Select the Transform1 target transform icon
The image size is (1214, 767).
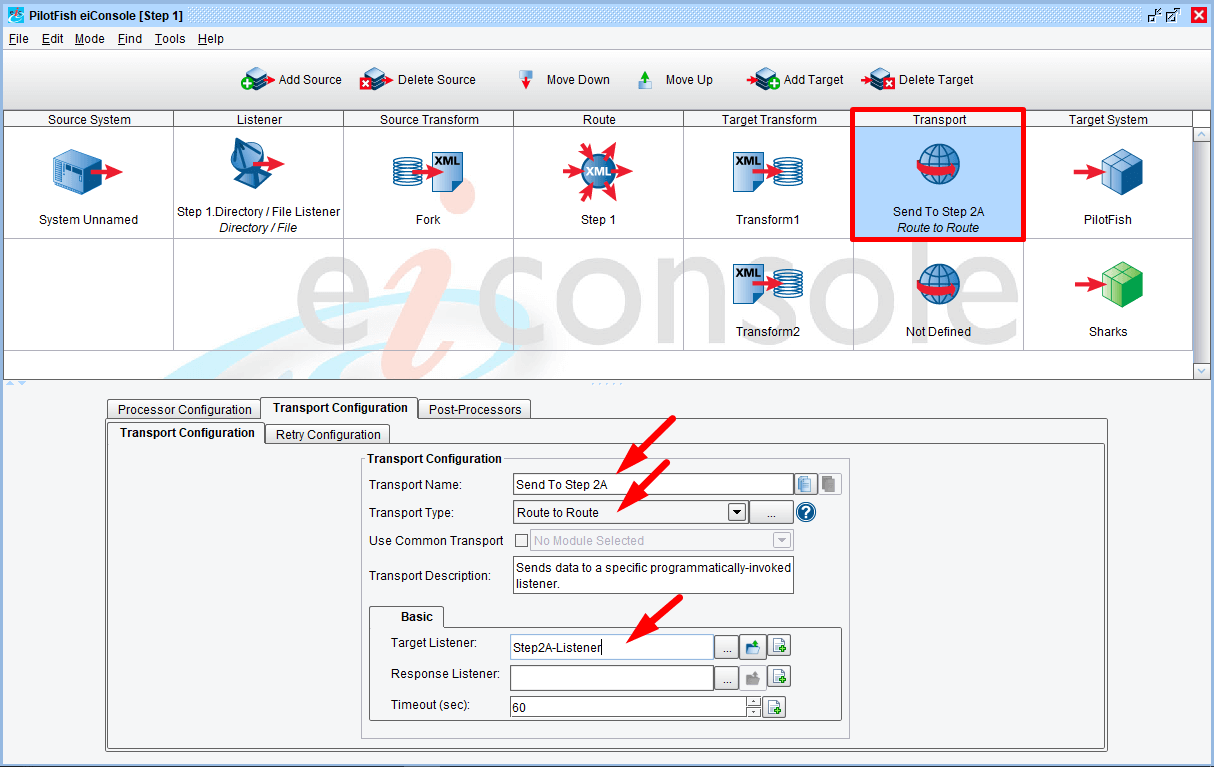(x=768, y=172)
